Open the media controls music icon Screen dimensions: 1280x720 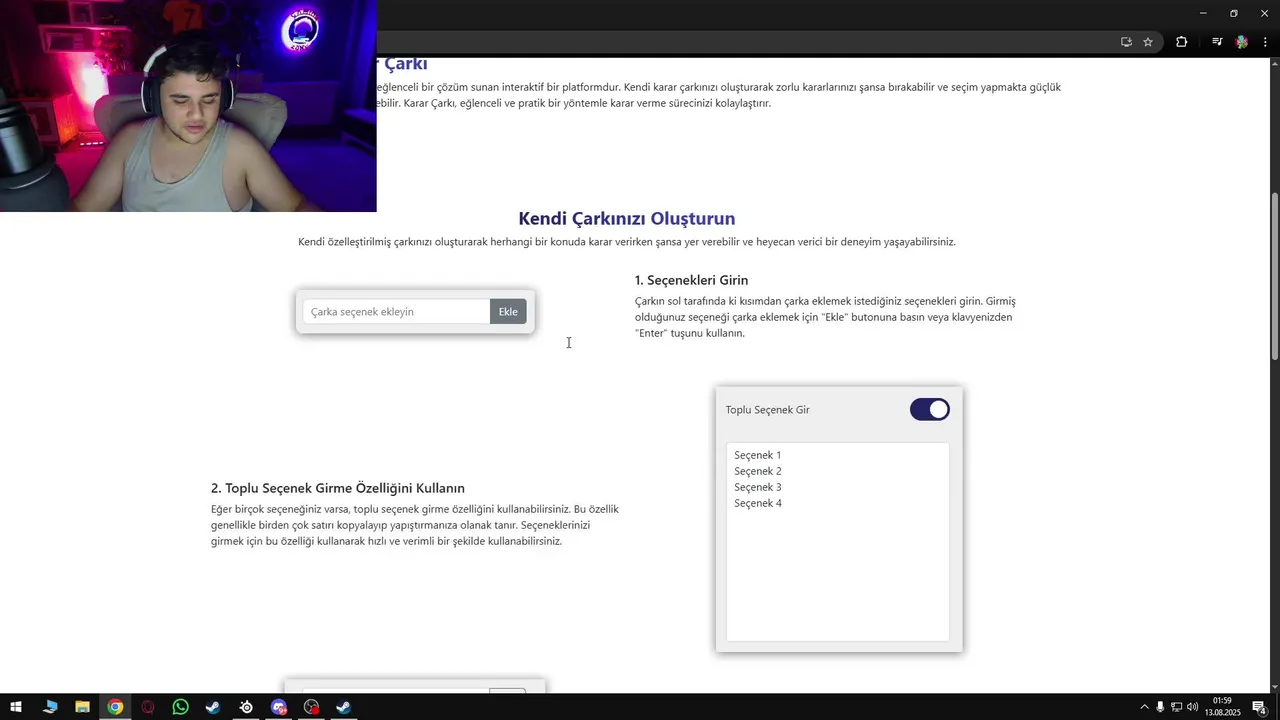point(1217,42)
